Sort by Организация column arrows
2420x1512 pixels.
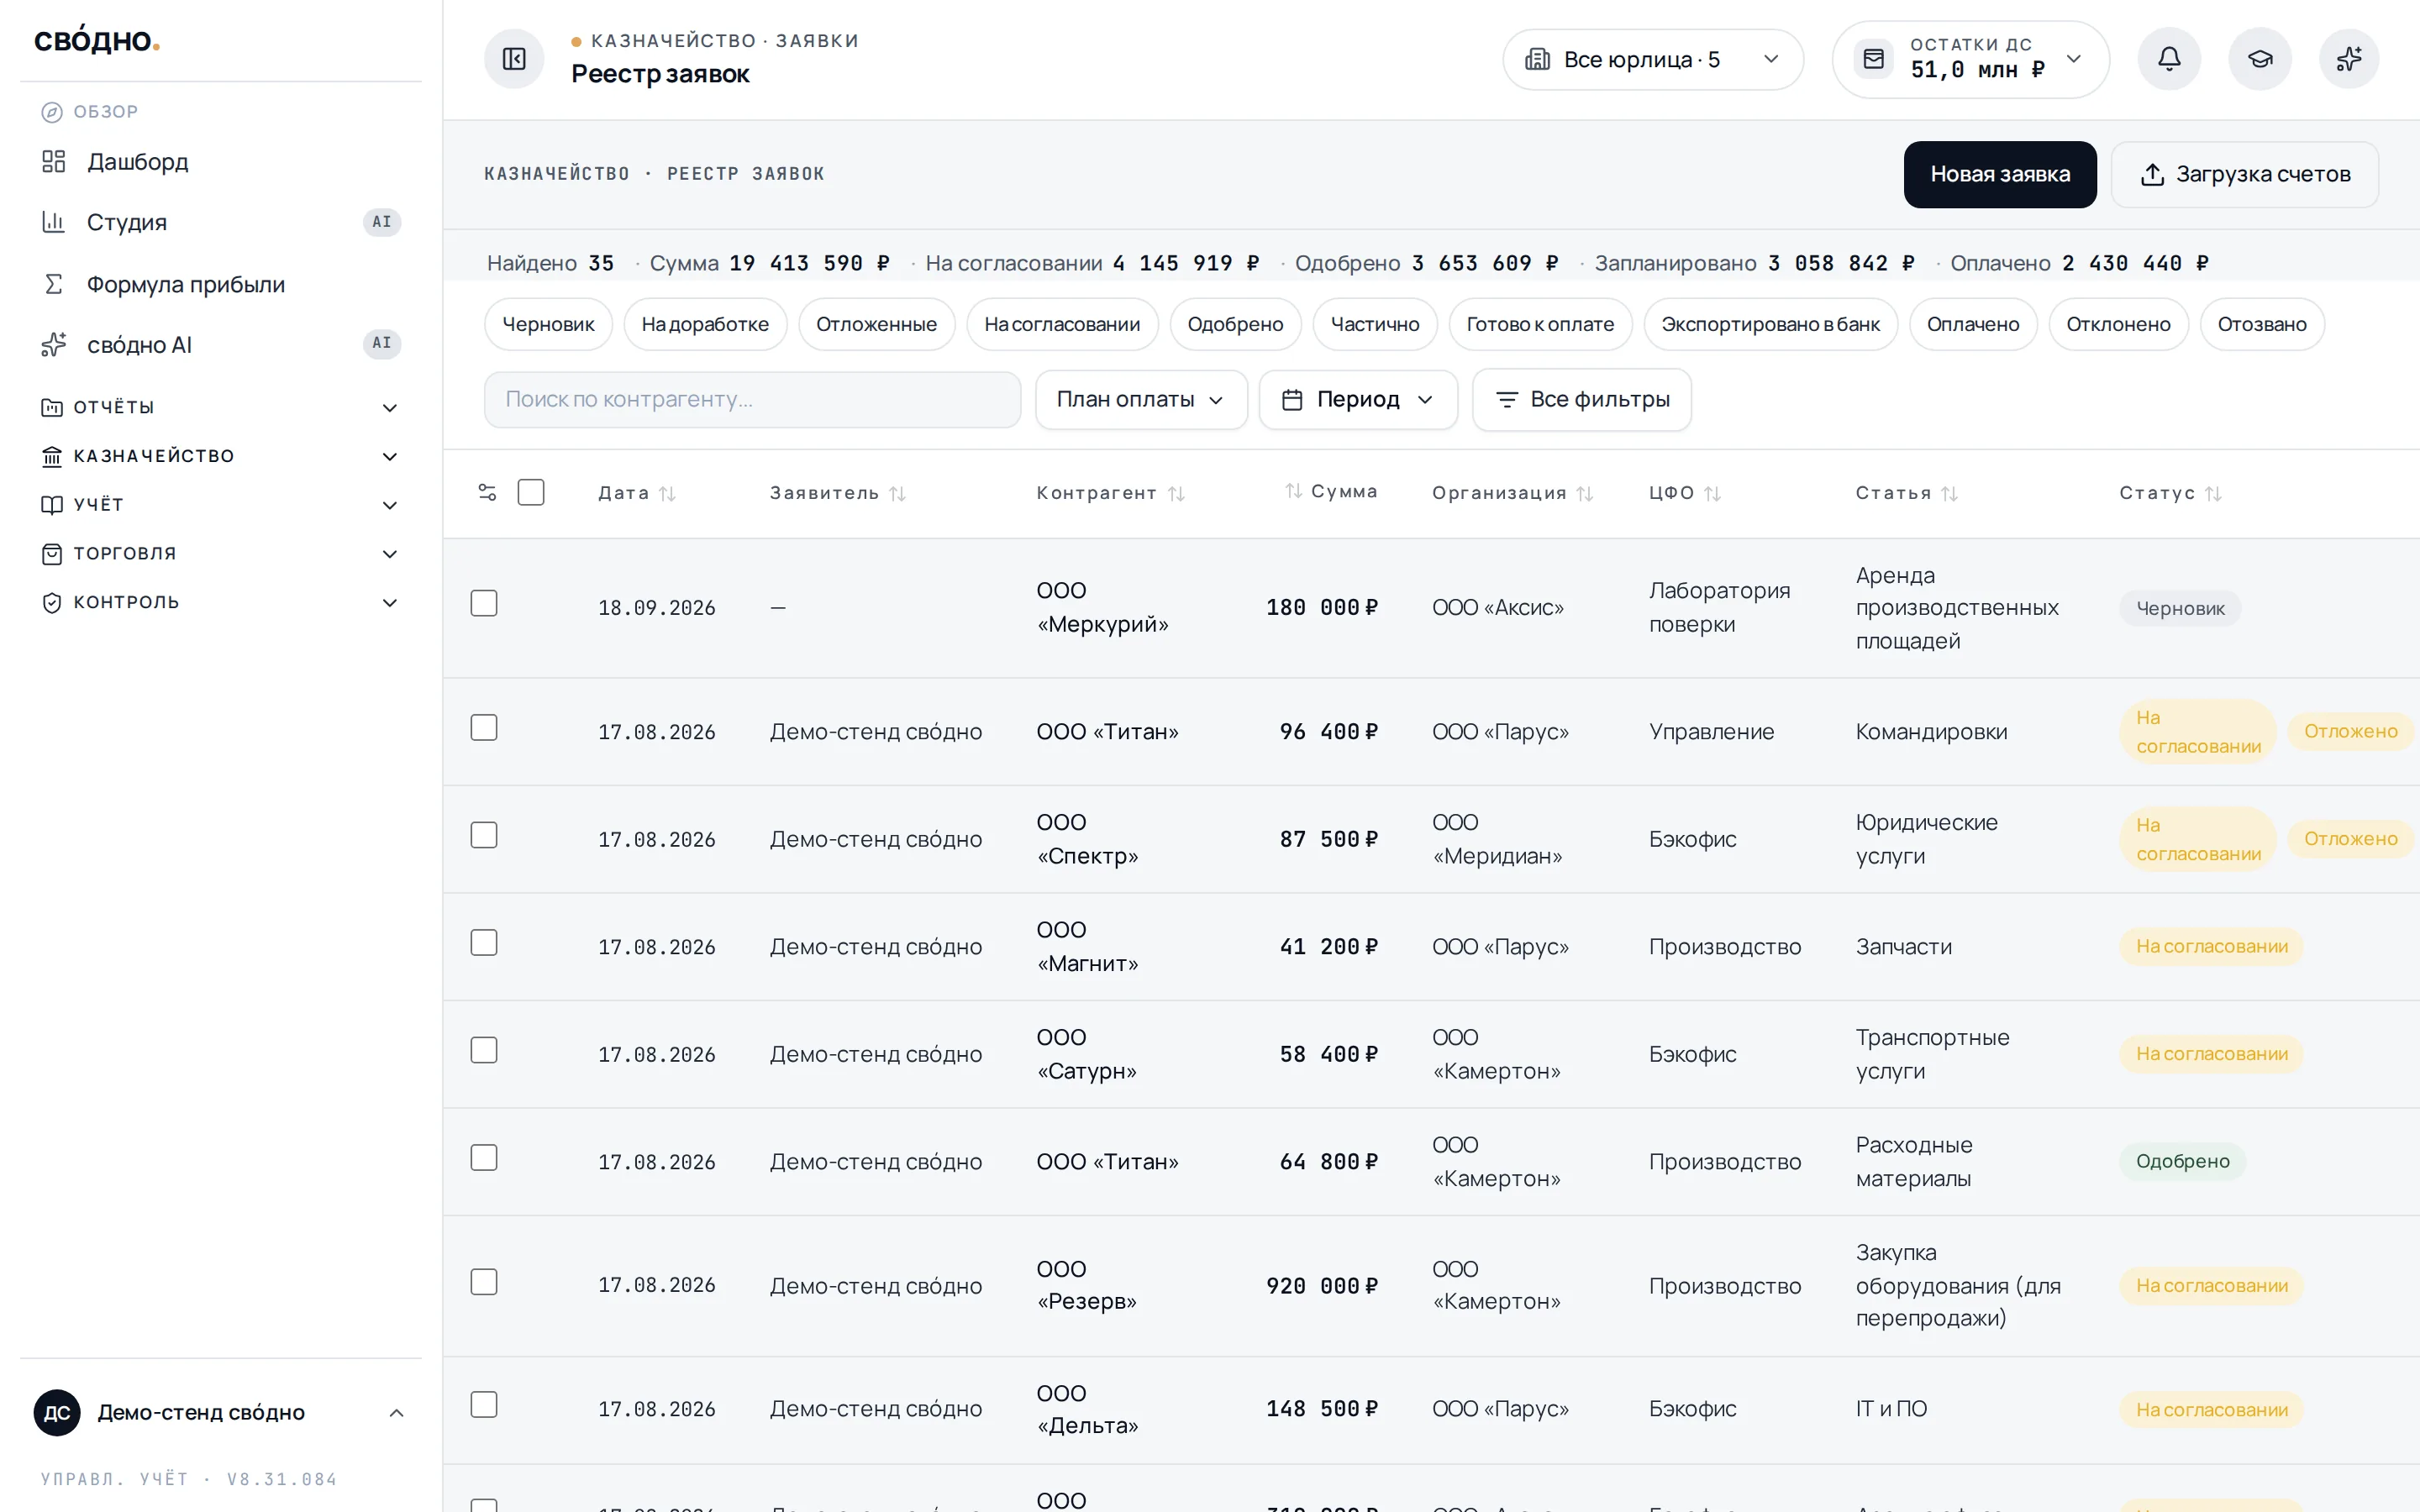point(1584,493)
